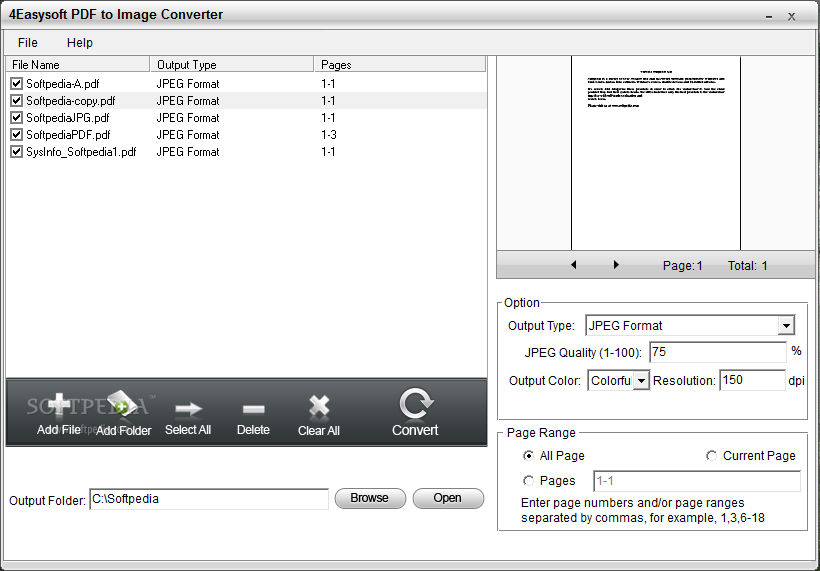Sort by Output Type column header
The image size is (820, 571).
(x=232, y=65)
